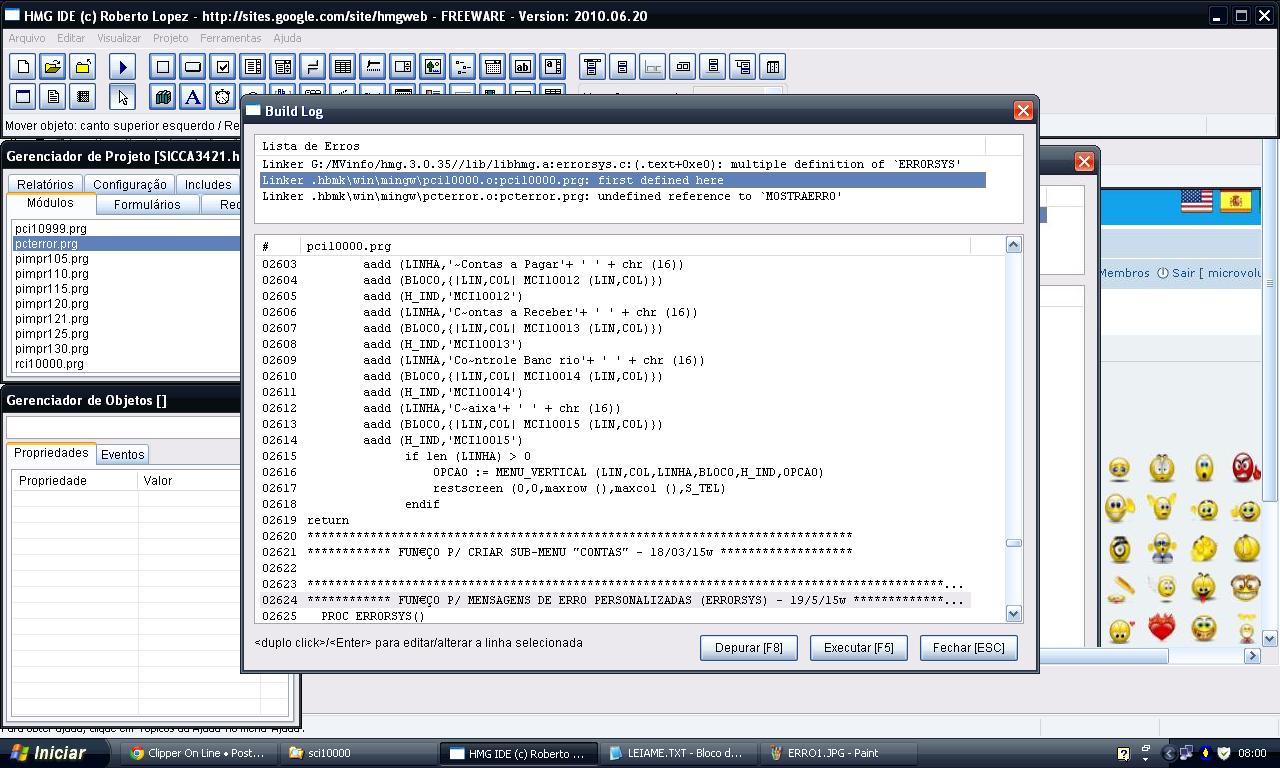Activate the selection pointer tool
This screenshot has height=768, width=1280.
coord(123,97)
